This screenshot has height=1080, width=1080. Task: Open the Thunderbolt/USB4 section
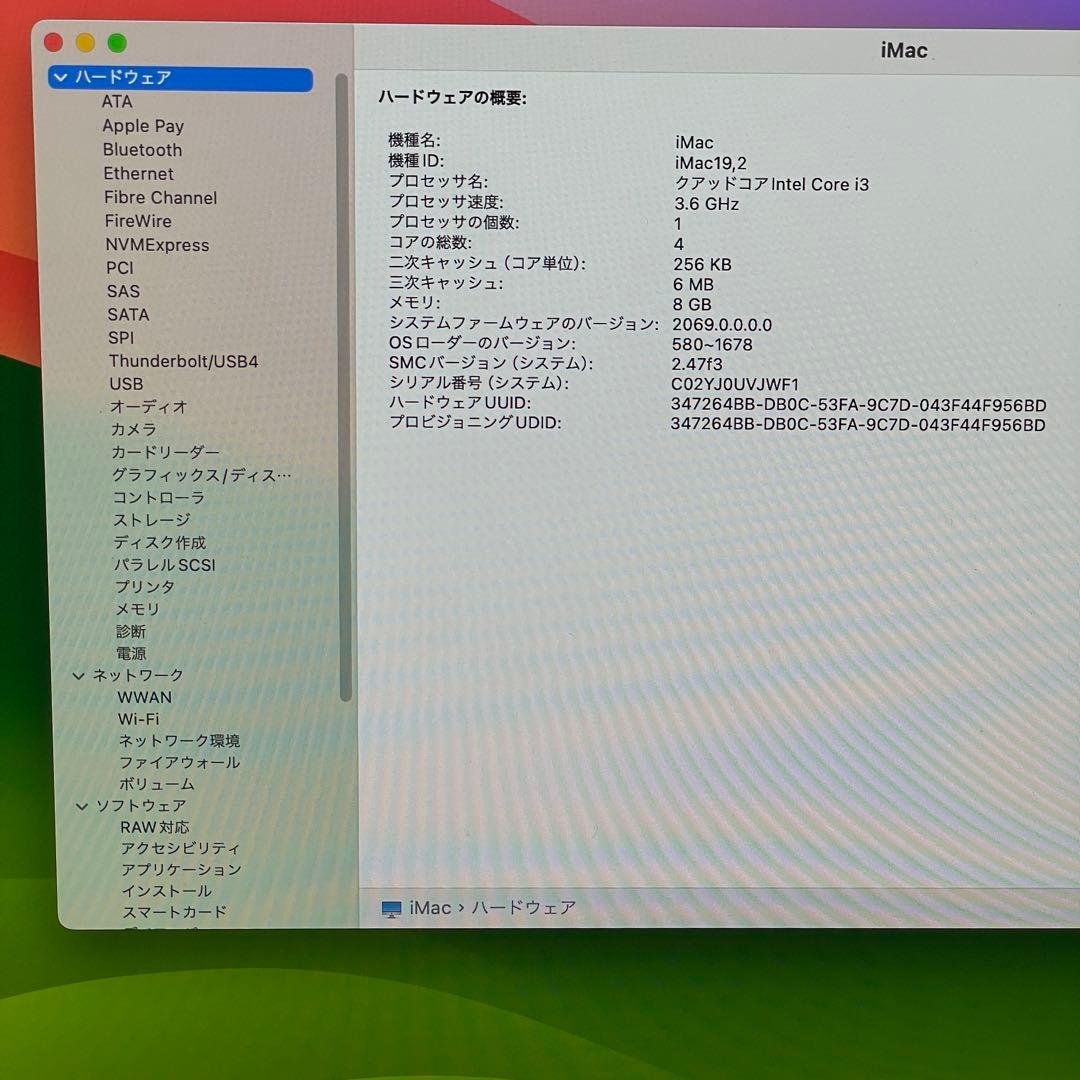point(185,361)
